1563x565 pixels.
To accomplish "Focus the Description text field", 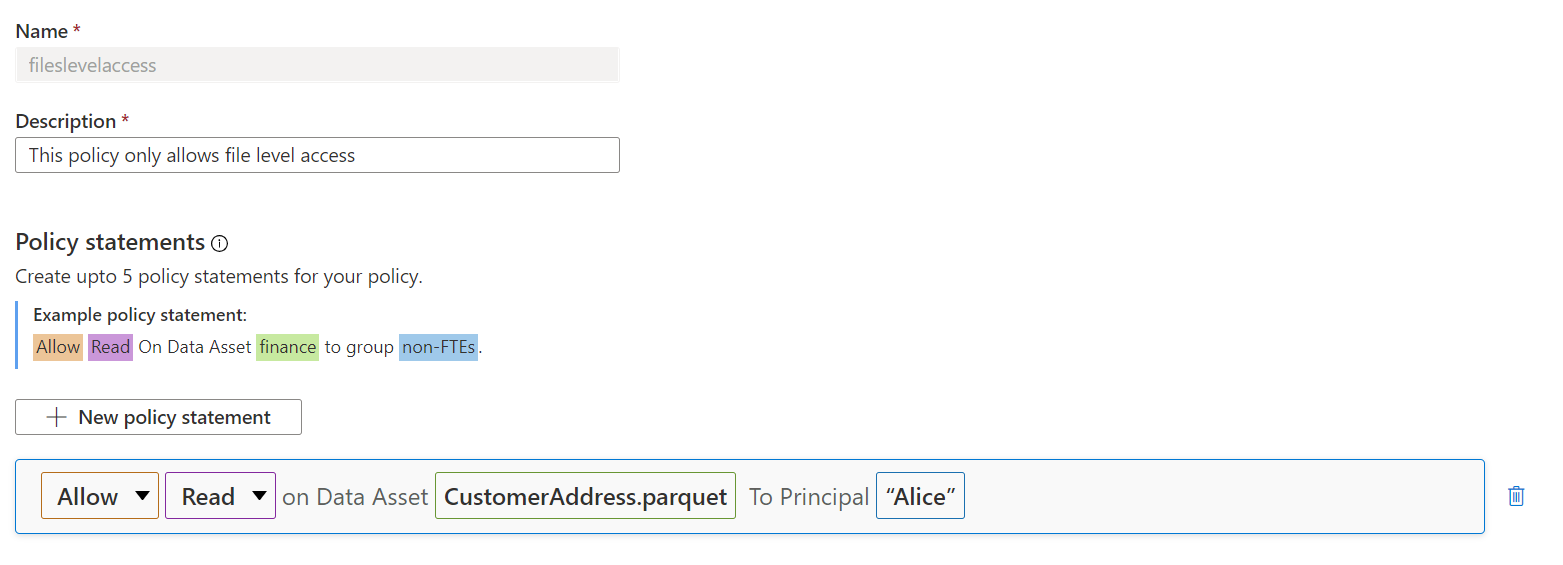I will (x=317, y=155).
